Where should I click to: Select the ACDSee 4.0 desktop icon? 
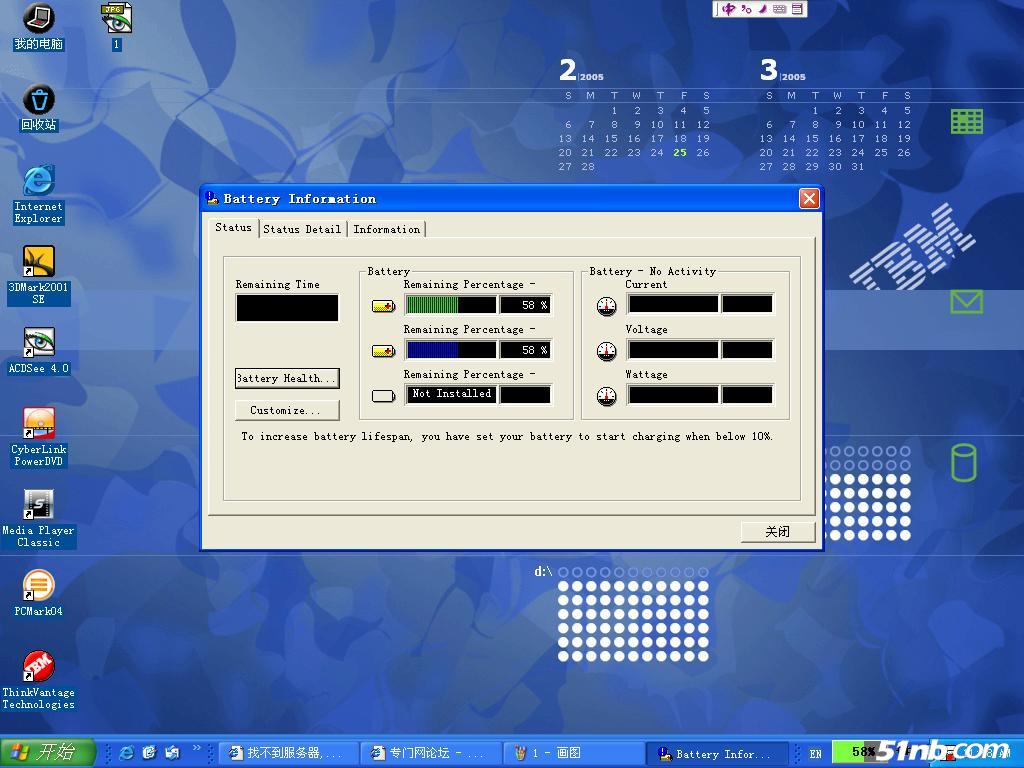point(38,343)
